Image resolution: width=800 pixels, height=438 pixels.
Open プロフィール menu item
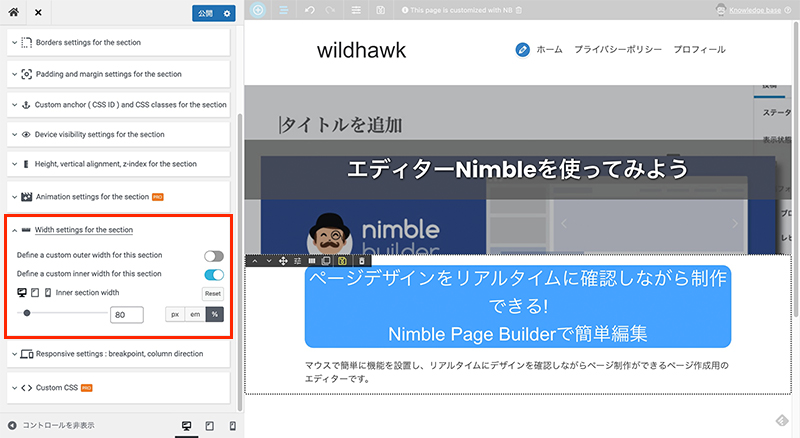[x=705, y=49]
